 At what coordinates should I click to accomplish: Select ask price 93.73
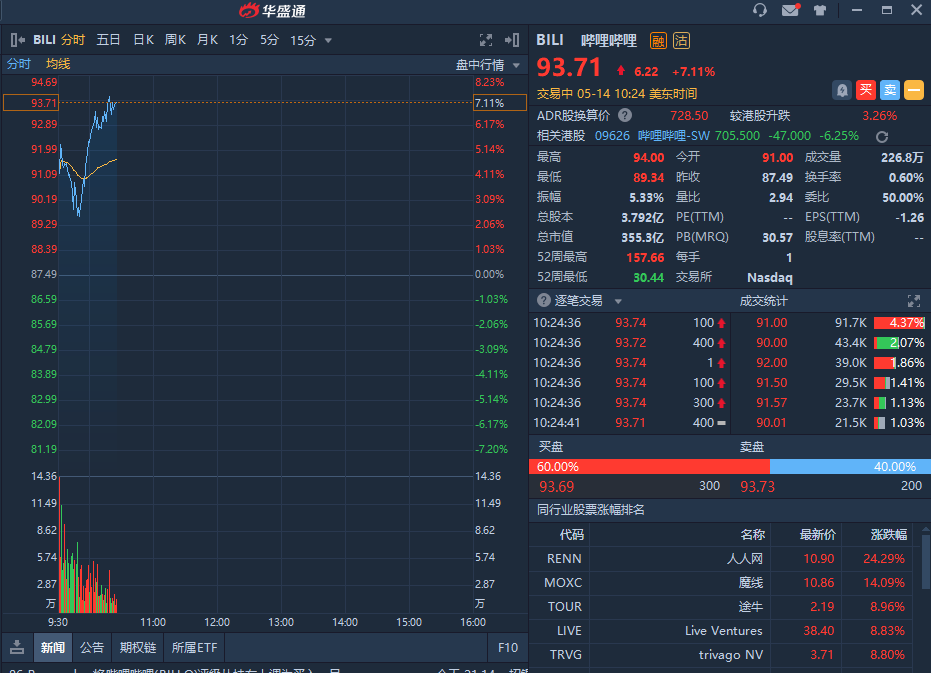pos(757,486)
